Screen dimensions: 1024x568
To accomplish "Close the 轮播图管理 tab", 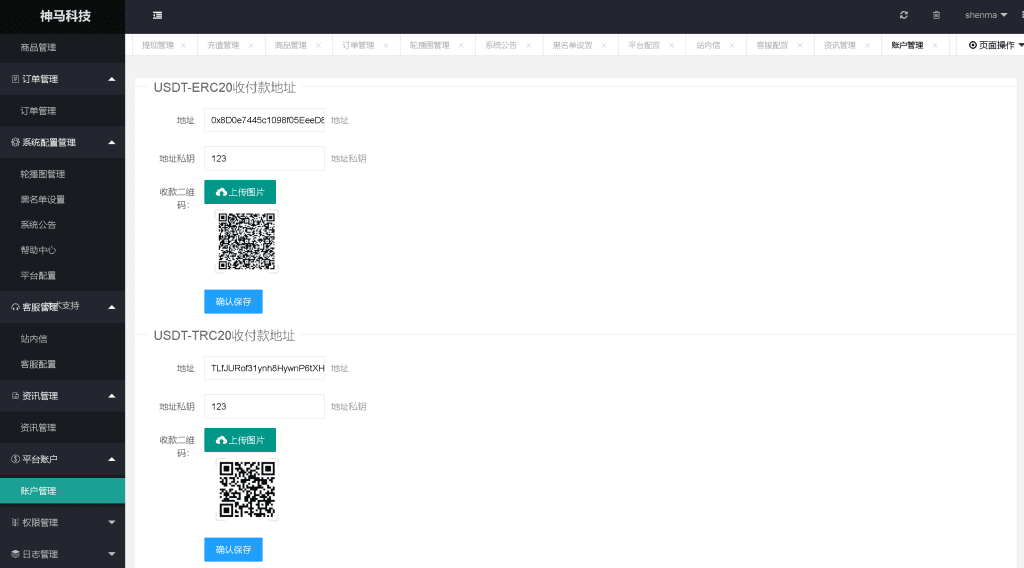I will (x=461, y=45).
